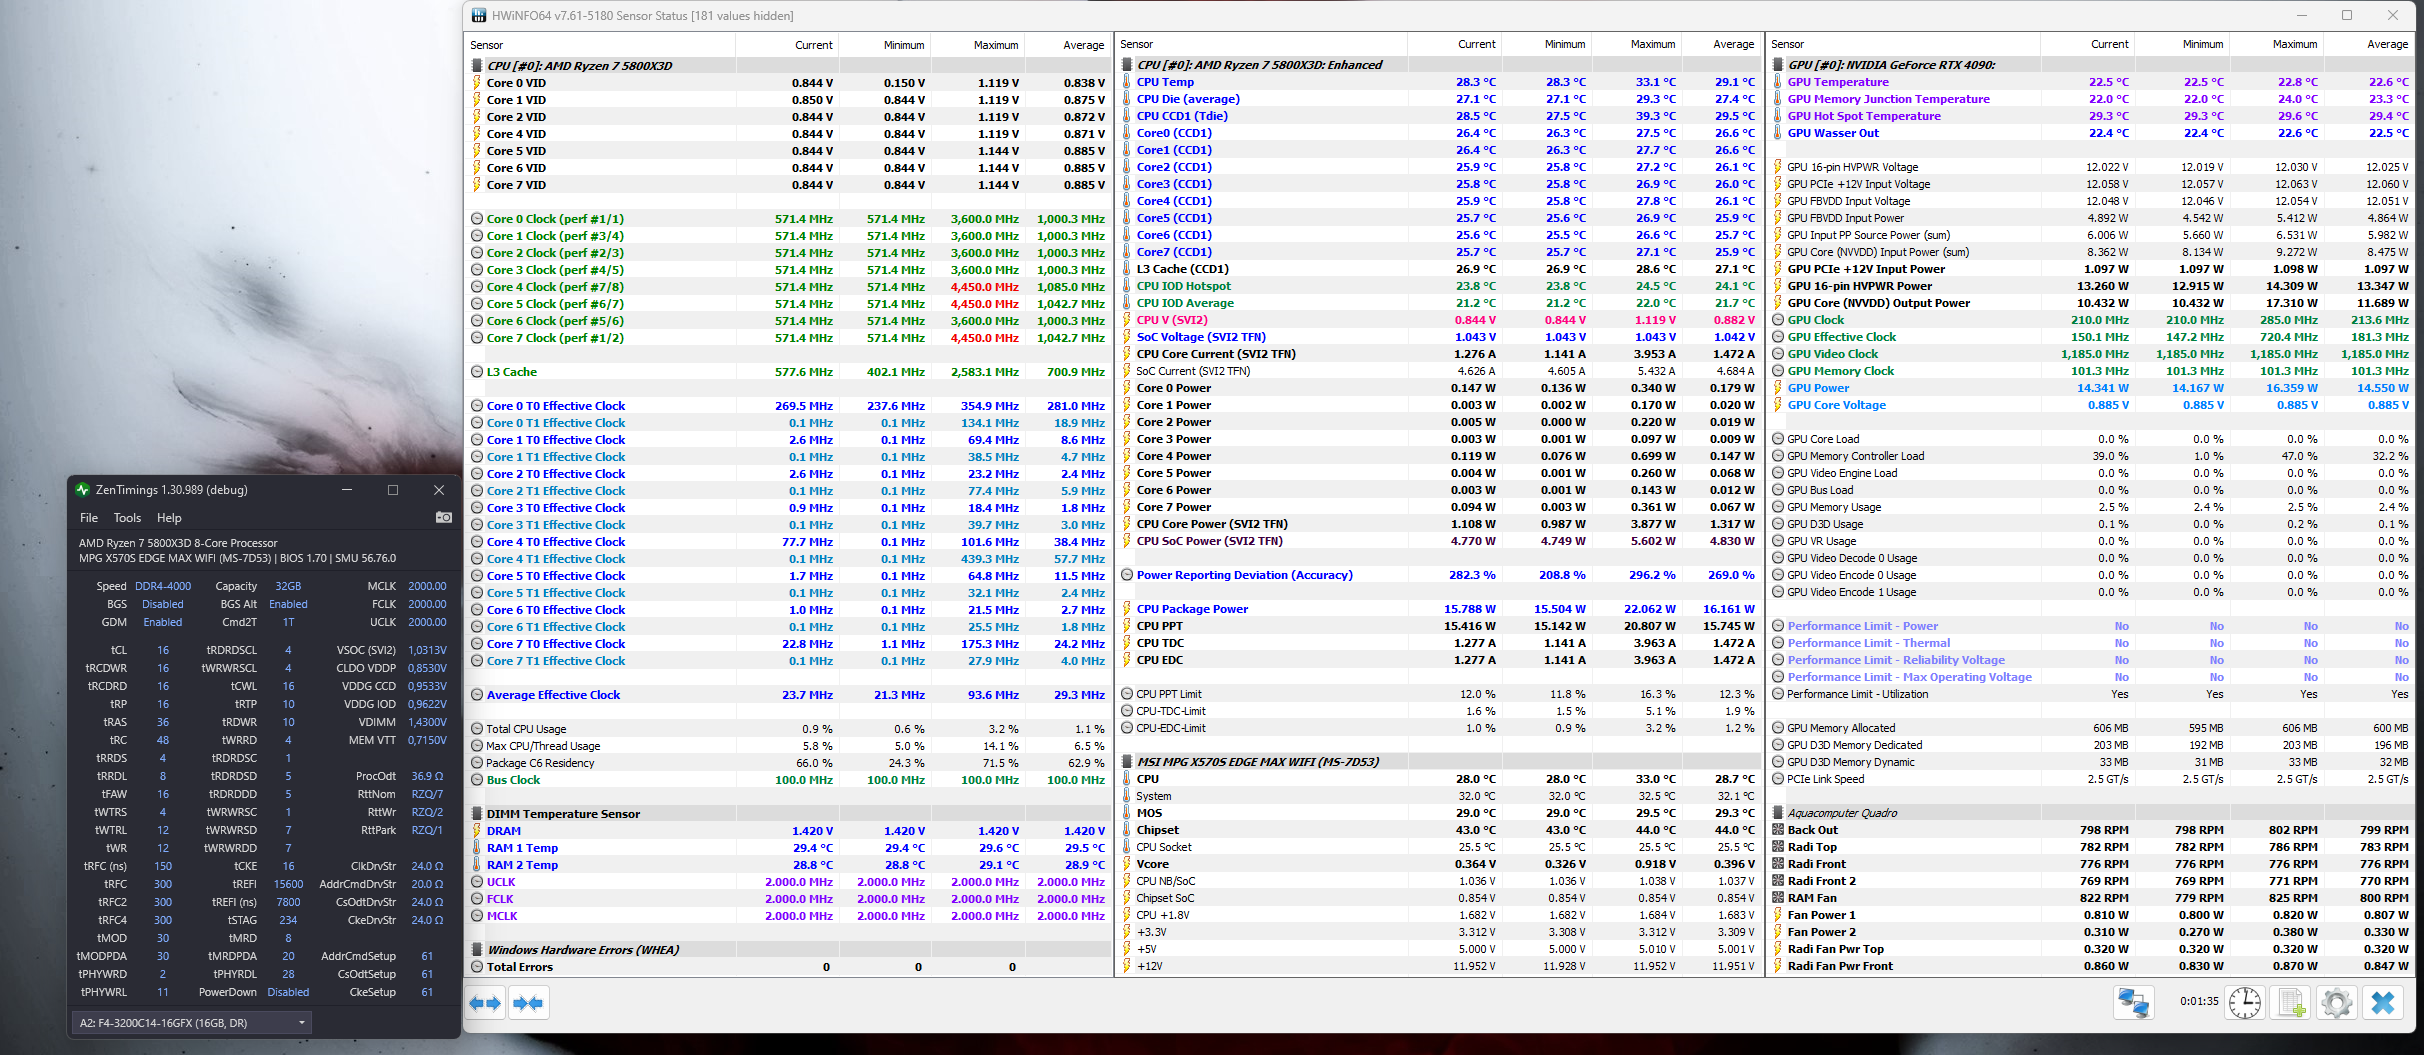Click the expand-columns arrows button in HWiNFO
Viewport: 2424px width, 1055px height.
coord(486,1003)
